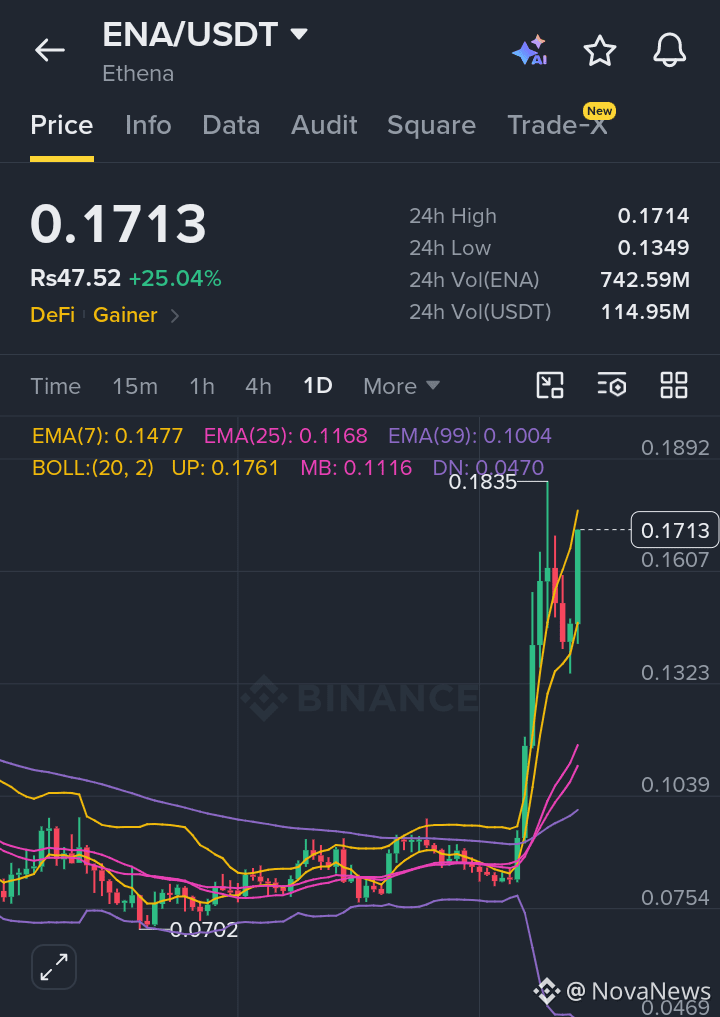Tap the EMA(25): 0.1168 indicator label
The image size is (720, 1017).
point(286,435)
